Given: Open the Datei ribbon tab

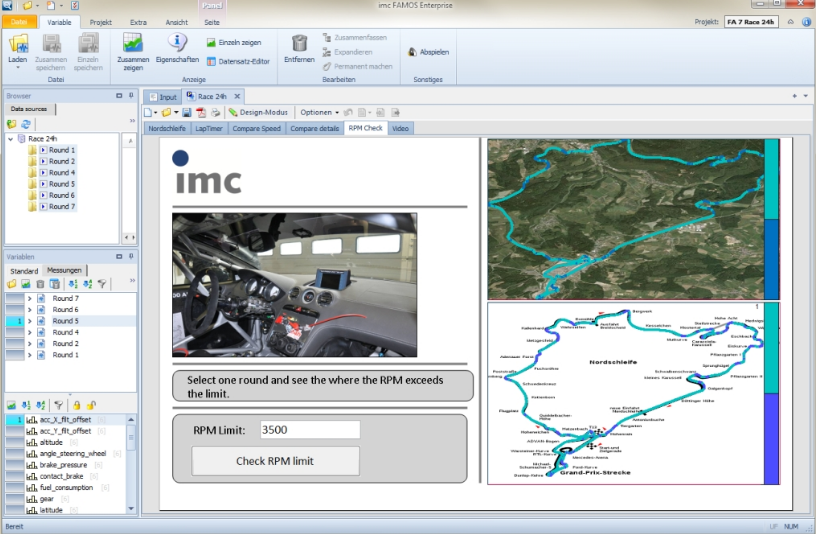Looking at the screenshot, I should point(19,22).
